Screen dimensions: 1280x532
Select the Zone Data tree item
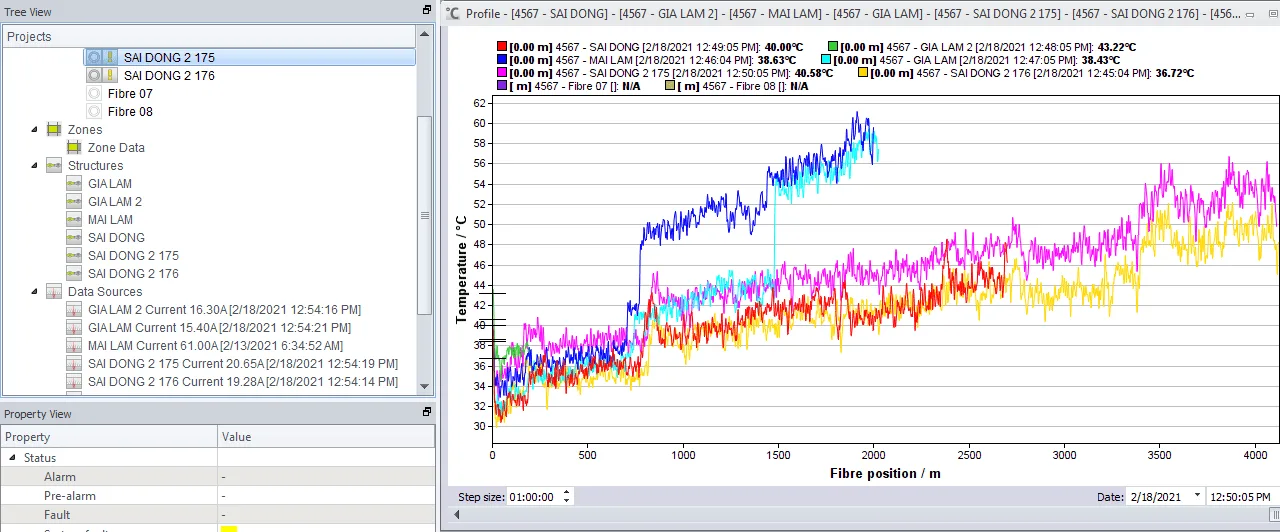pos(116,148)
